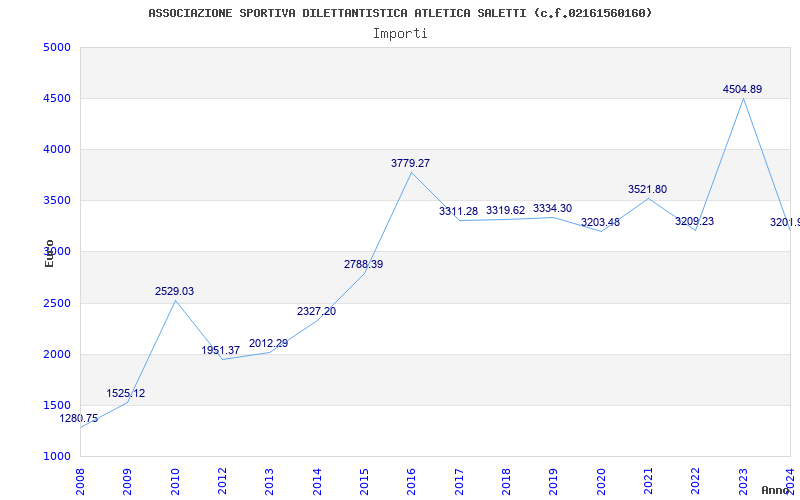The width and height of the screenshot is (800, 500).
Task: Click the 2500 y-axis tick label
Action: coord(57,304)
